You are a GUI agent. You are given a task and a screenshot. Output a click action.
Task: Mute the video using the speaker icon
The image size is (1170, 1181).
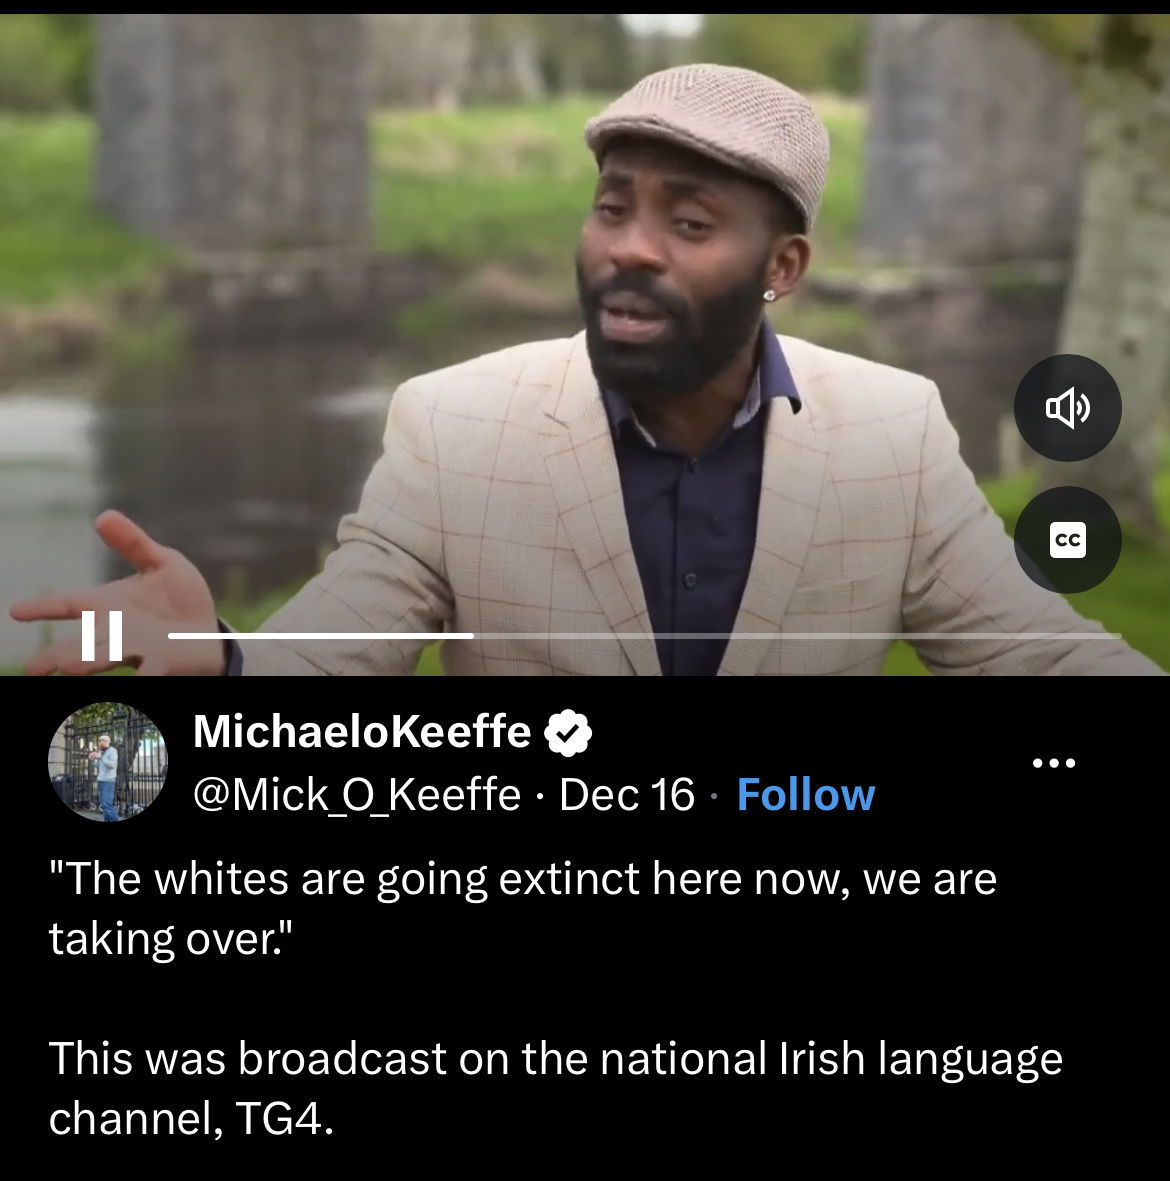(1067, 407)
